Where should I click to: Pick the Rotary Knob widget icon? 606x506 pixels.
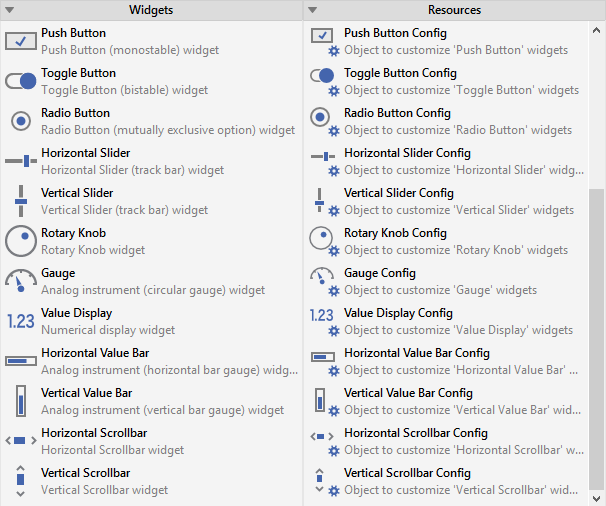(x=21, y=241)
